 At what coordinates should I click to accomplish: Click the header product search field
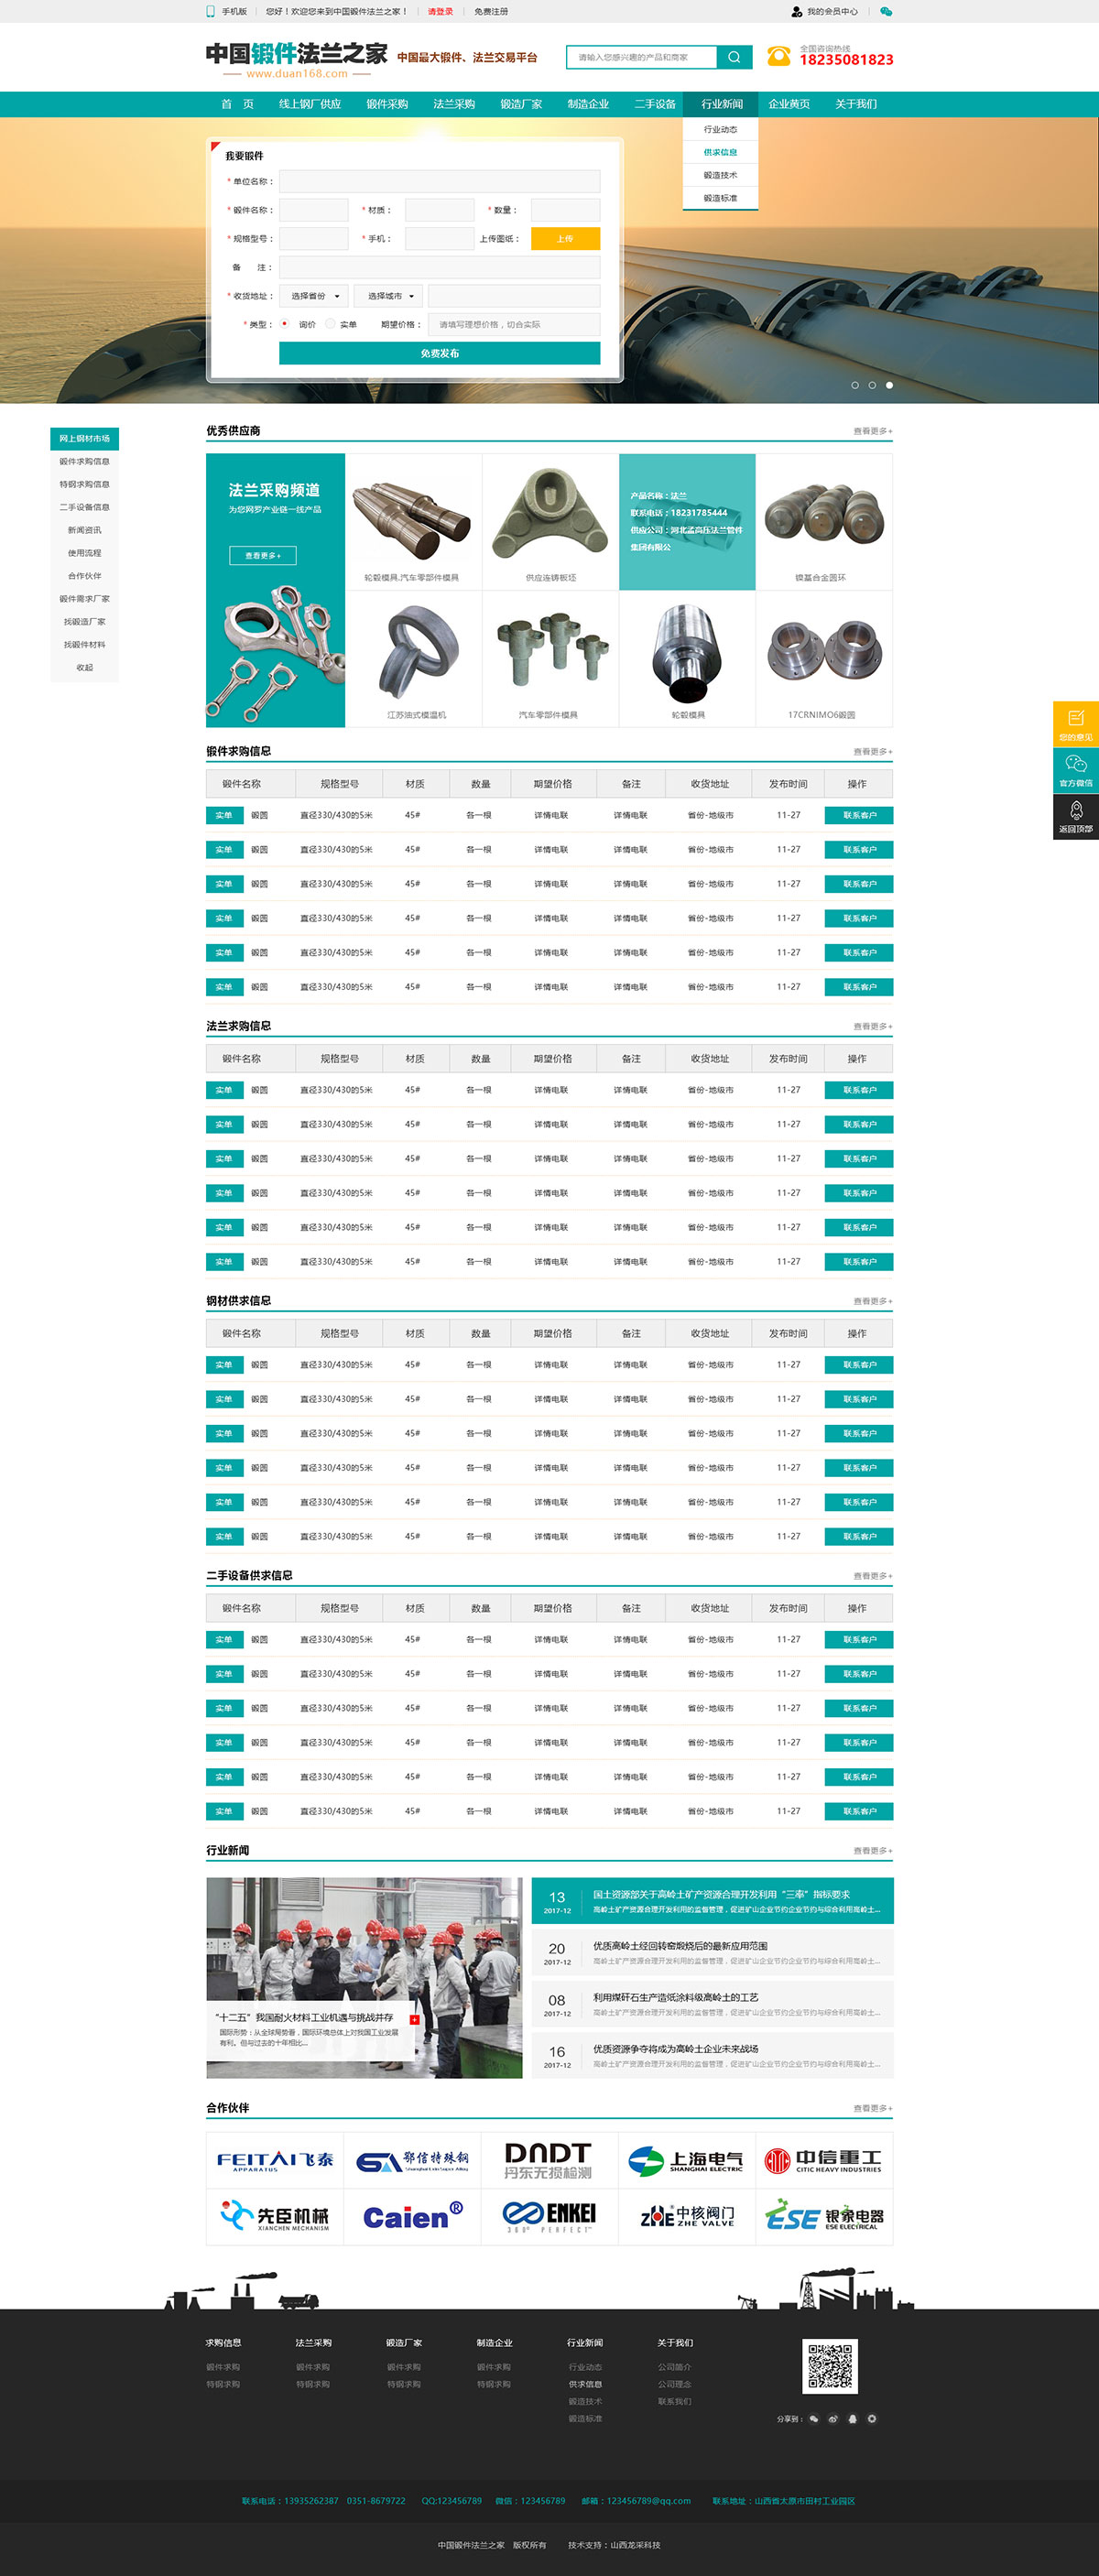point(642,57)
